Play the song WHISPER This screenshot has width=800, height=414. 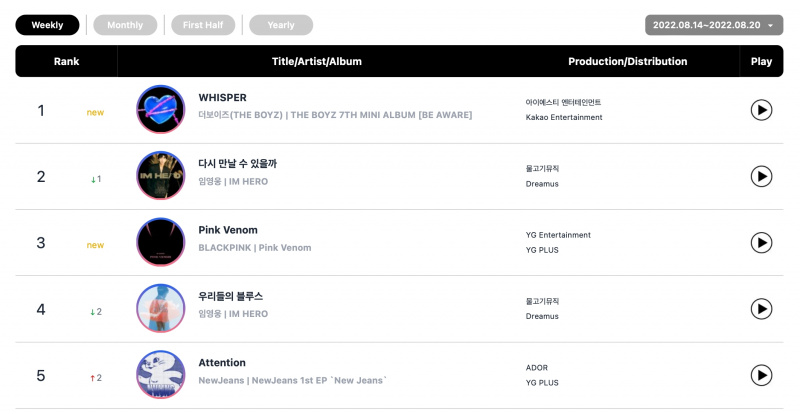[761, 110]
